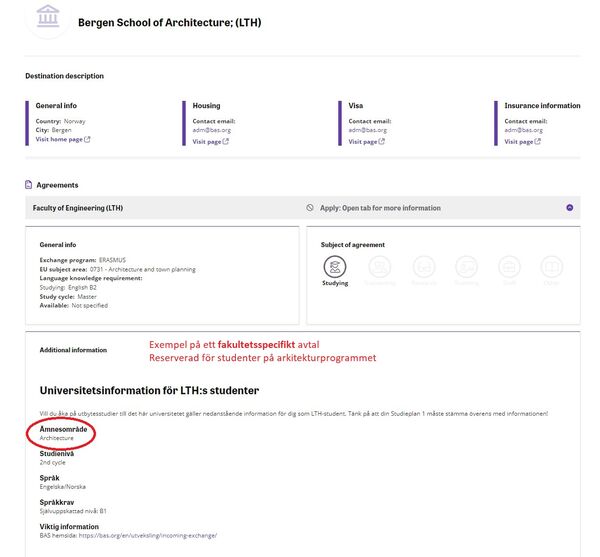Viewport: 600px width, 557px height.
Task: Click the Agreements document icon
Action: point(29,185)
